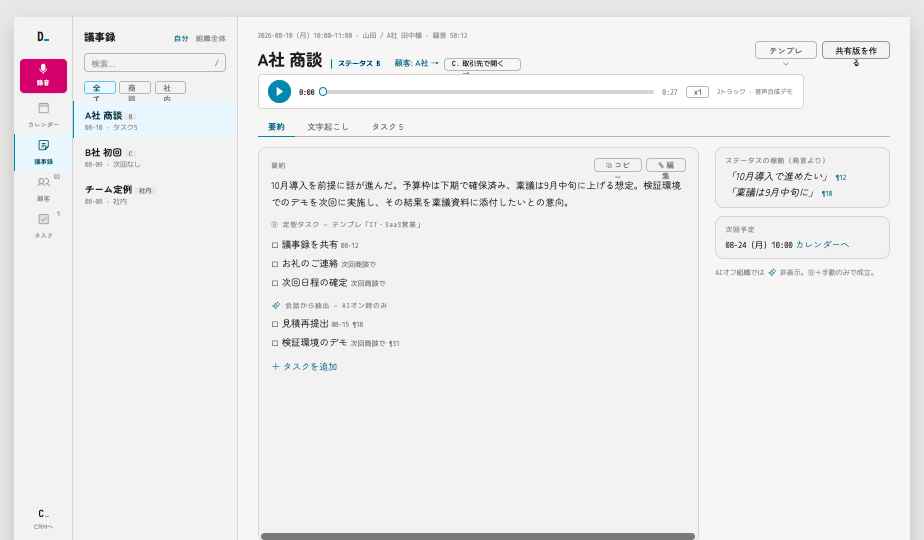The image size is (924, 540).
Task: Open the A社 商談 minutes entry
Action: click(x=155, y=120)
